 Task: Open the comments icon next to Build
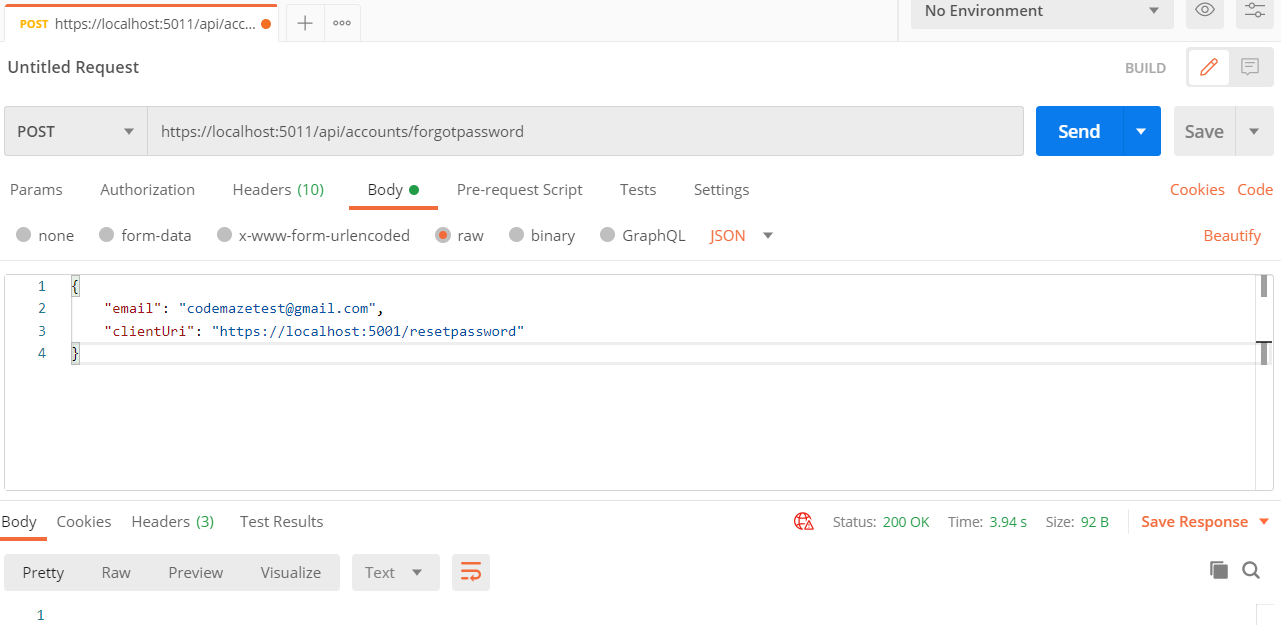[1250, 68]
